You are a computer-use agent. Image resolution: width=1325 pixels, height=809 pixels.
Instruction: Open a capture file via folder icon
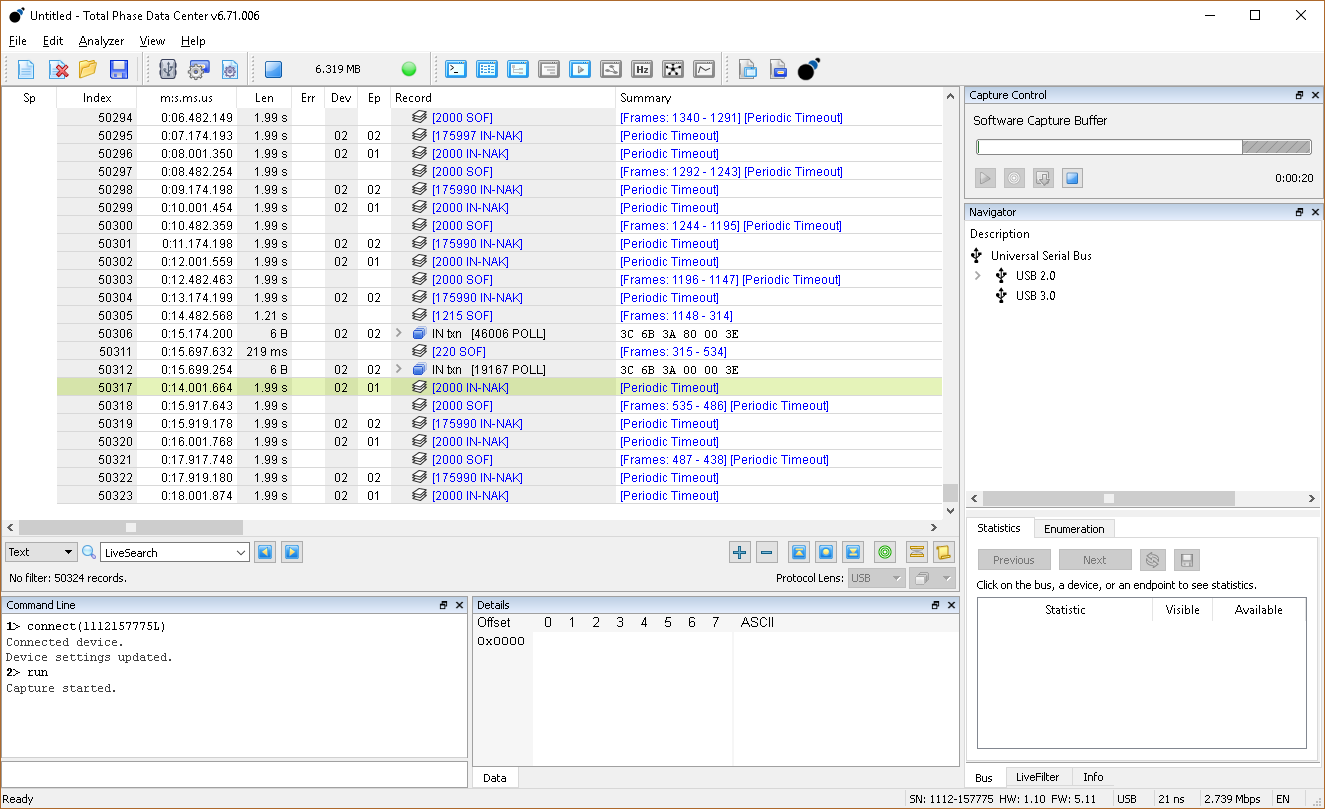point(88,69)
